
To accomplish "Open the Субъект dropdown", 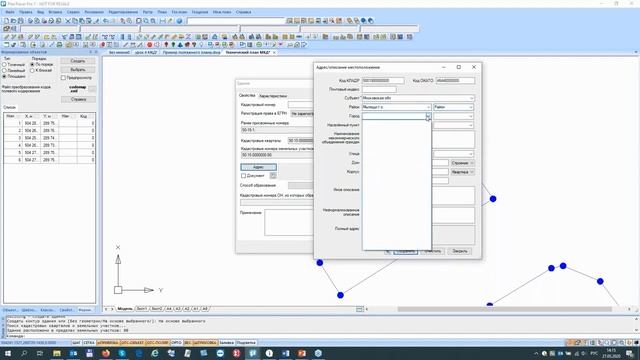I will [x=471, y=98].
